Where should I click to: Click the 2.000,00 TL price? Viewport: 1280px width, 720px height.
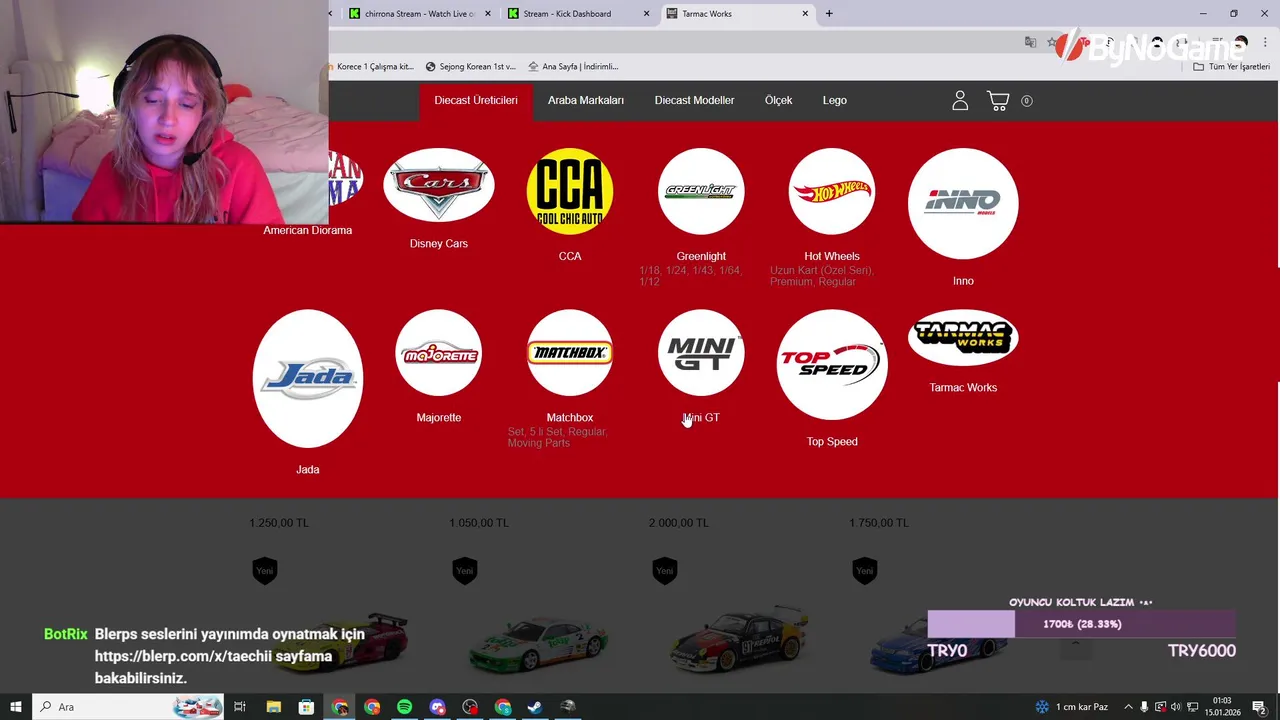[679, 523]
